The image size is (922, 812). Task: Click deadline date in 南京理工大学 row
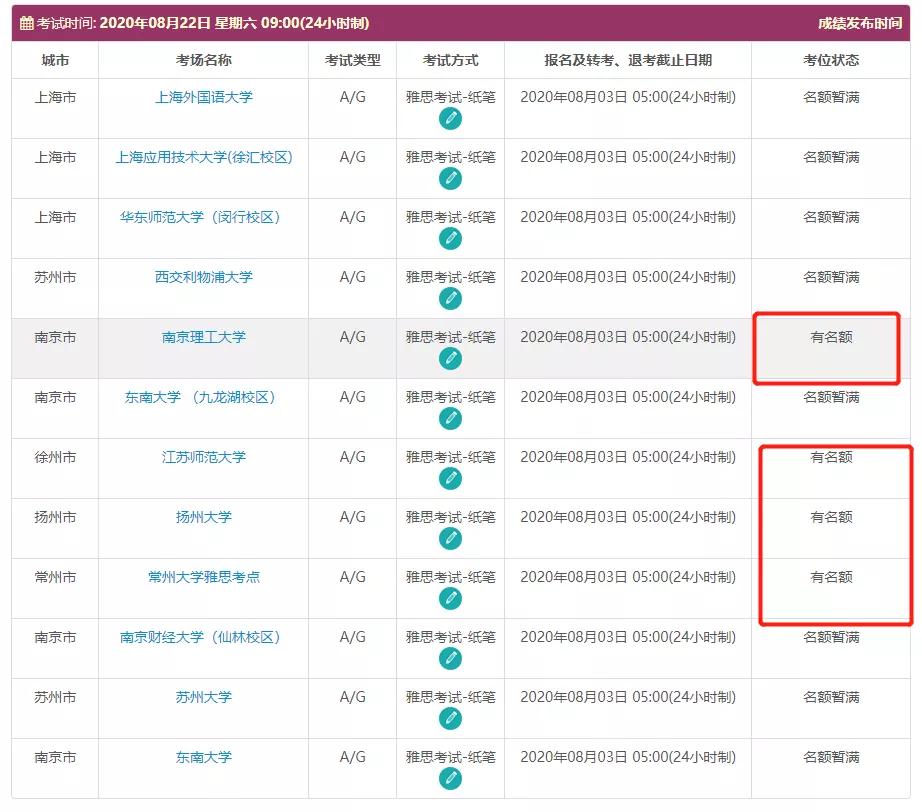628,337
